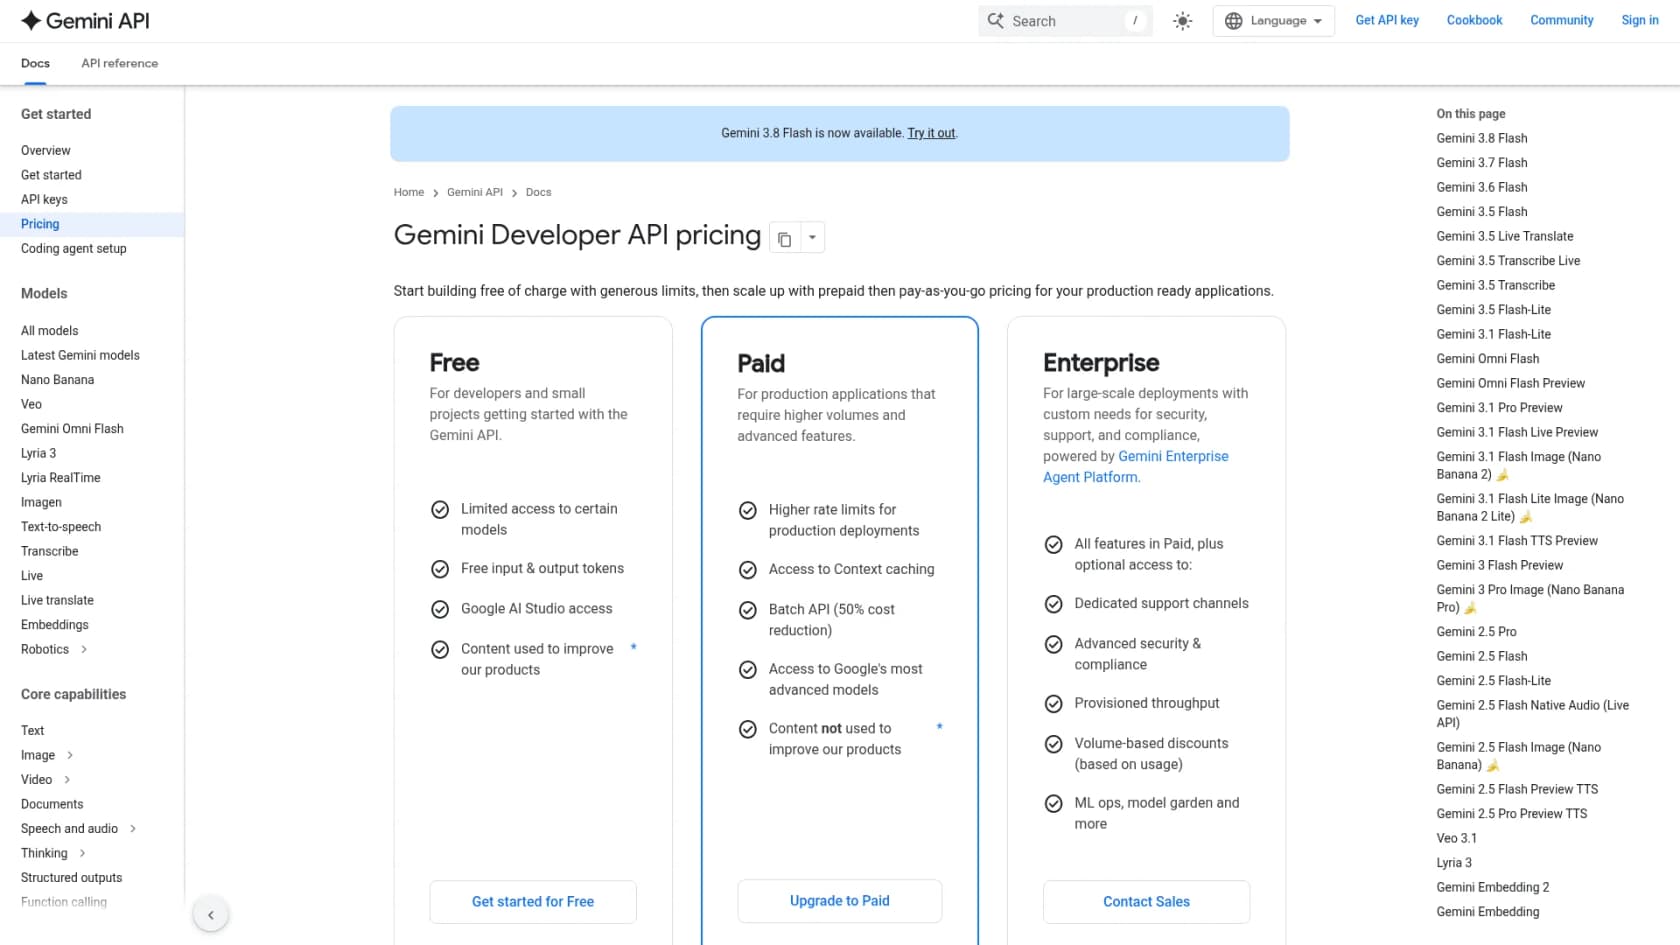
Task: Click Sign in
Action: pos(1640,20)
